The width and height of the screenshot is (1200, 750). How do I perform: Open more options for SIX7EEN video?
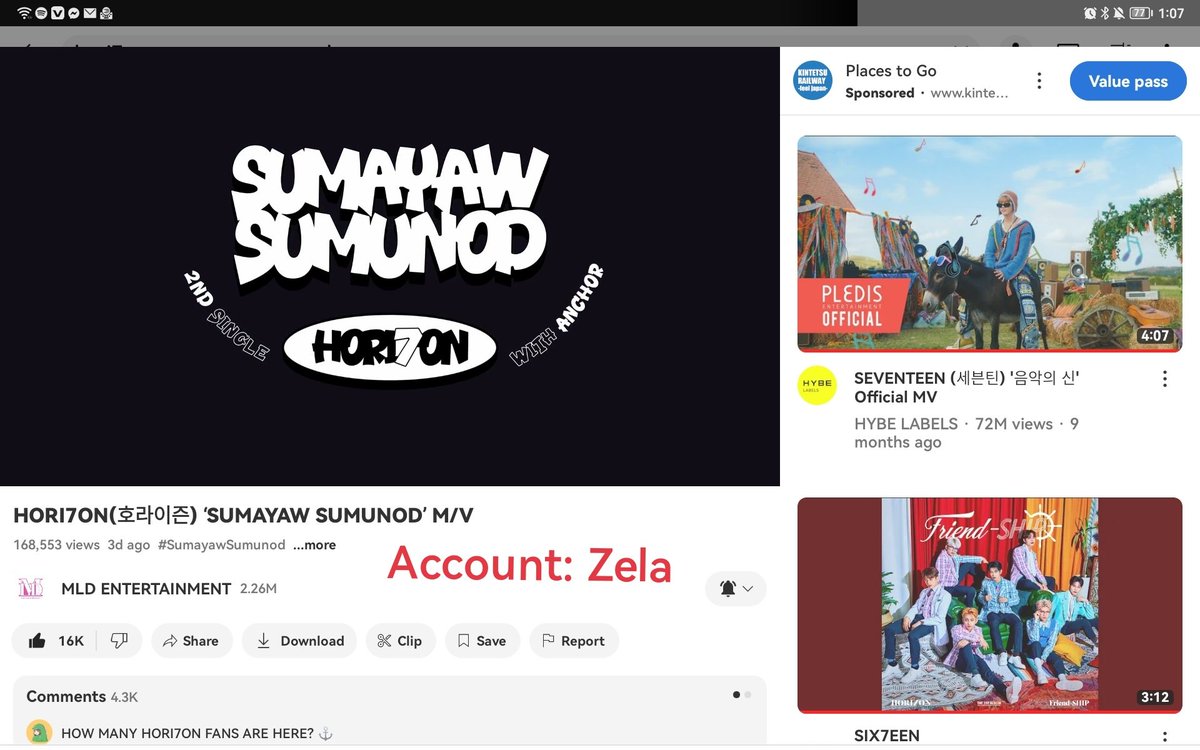[x=1165, y=737]
